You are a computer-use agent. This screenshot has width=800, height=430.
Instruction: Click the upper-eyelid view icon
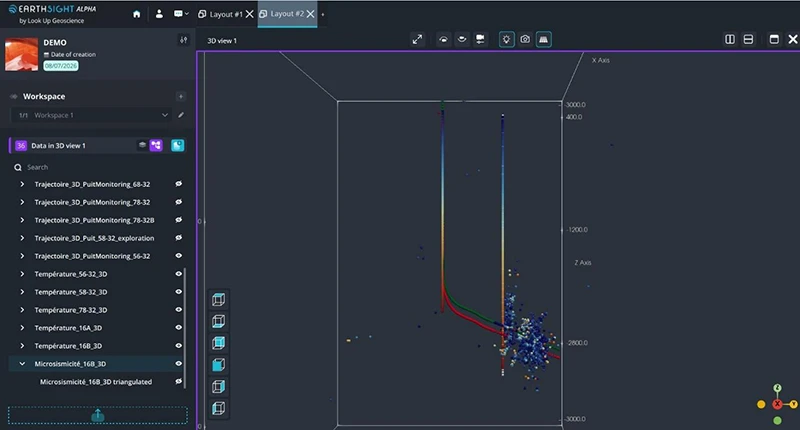(x=443, y=39)
